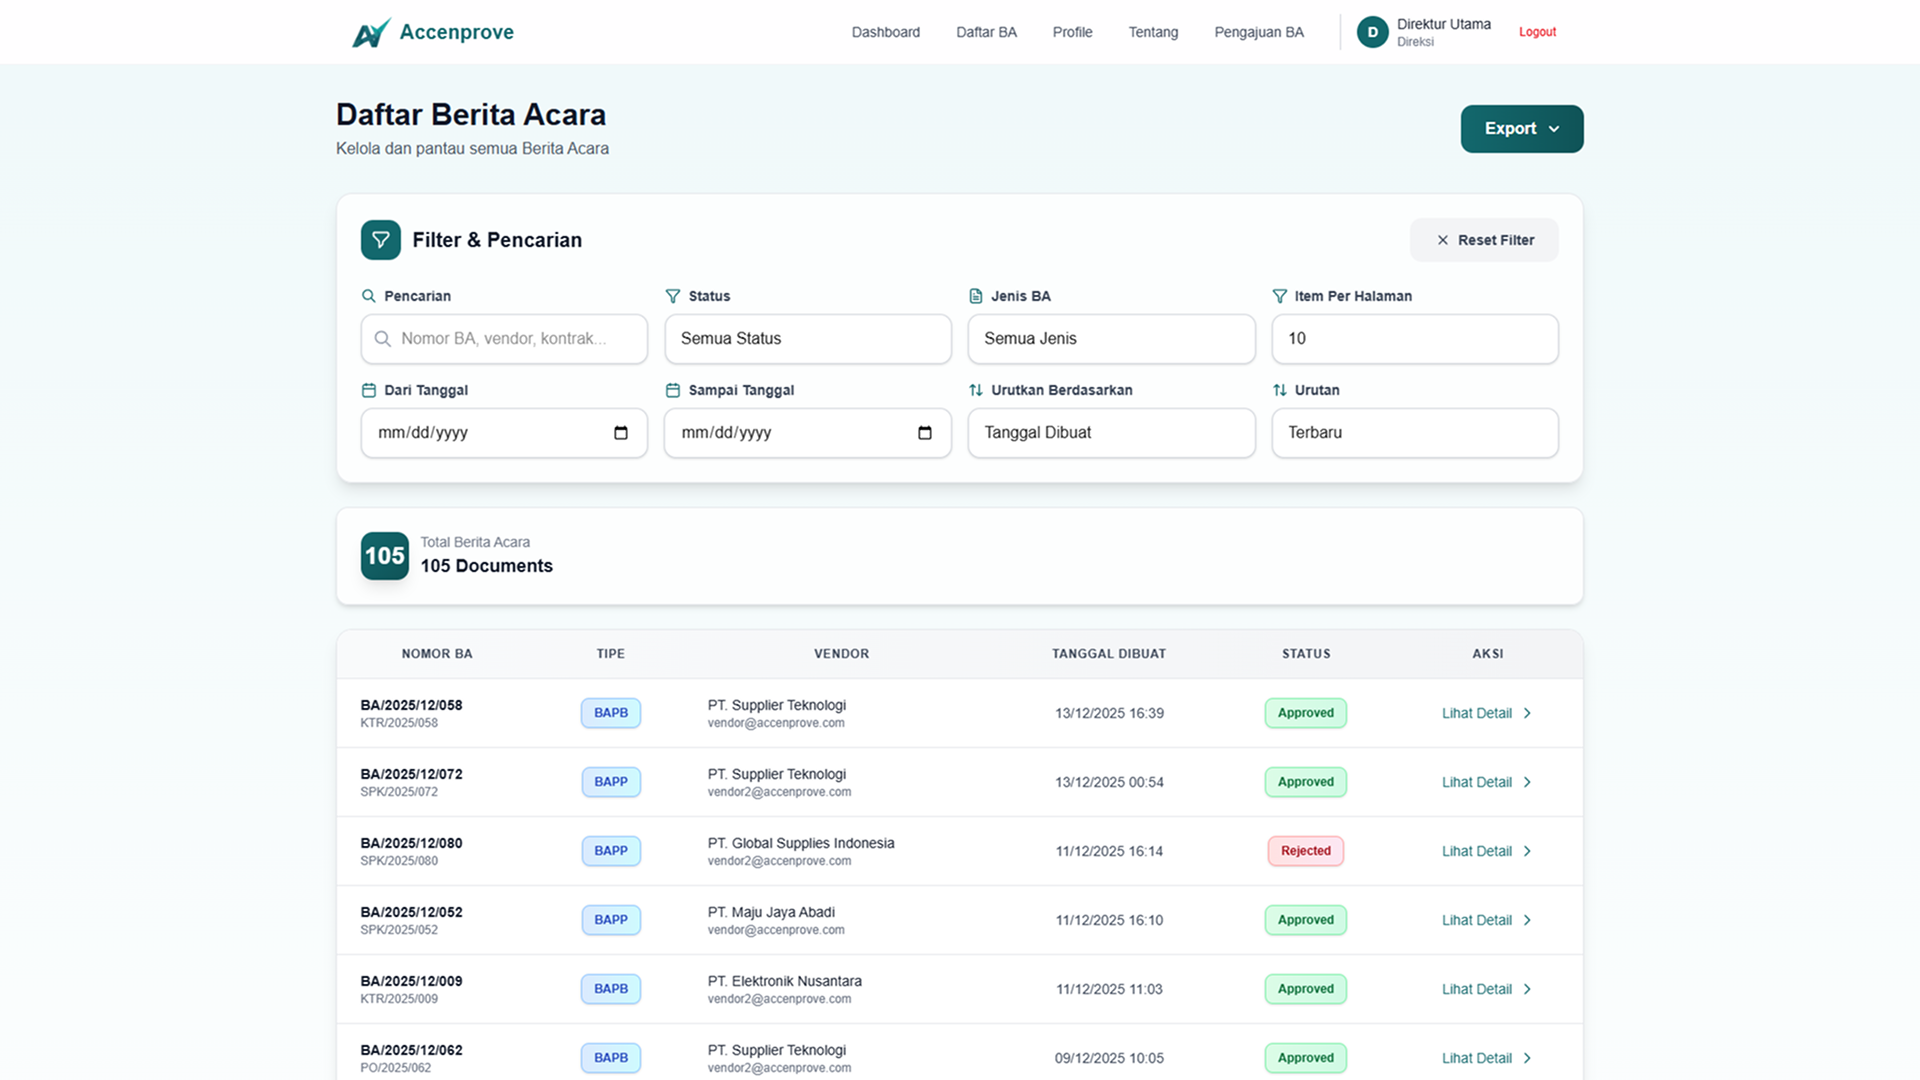Open the Urutkan Berdasarkan dropdown
Viewport: 1920px width, 1080px height.
point(1110,433)
